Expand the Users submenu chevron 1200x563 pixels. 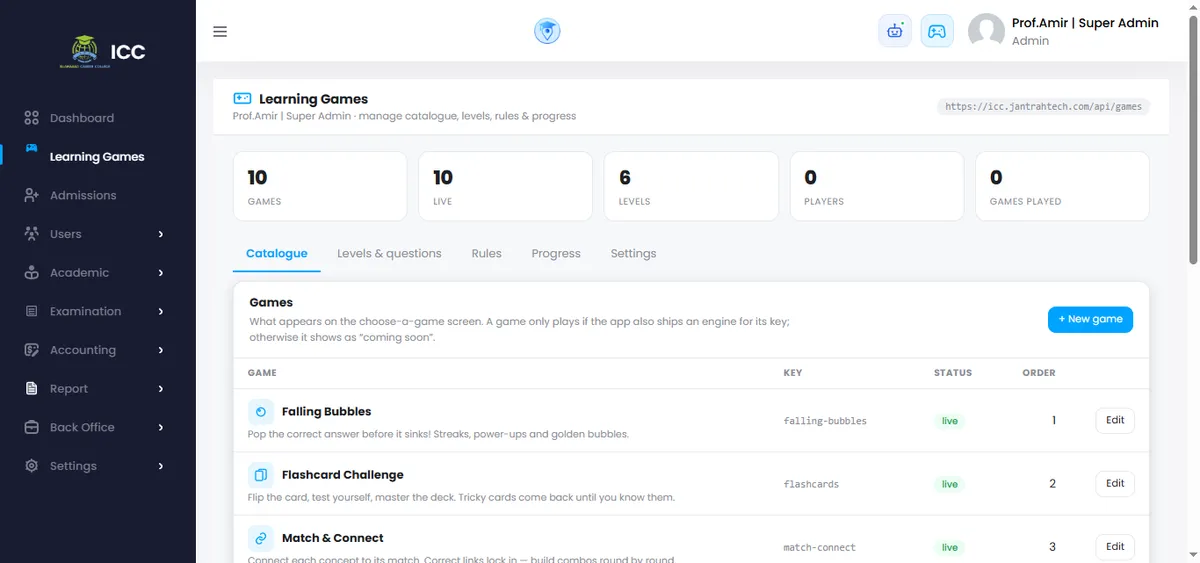pos(161,234)
